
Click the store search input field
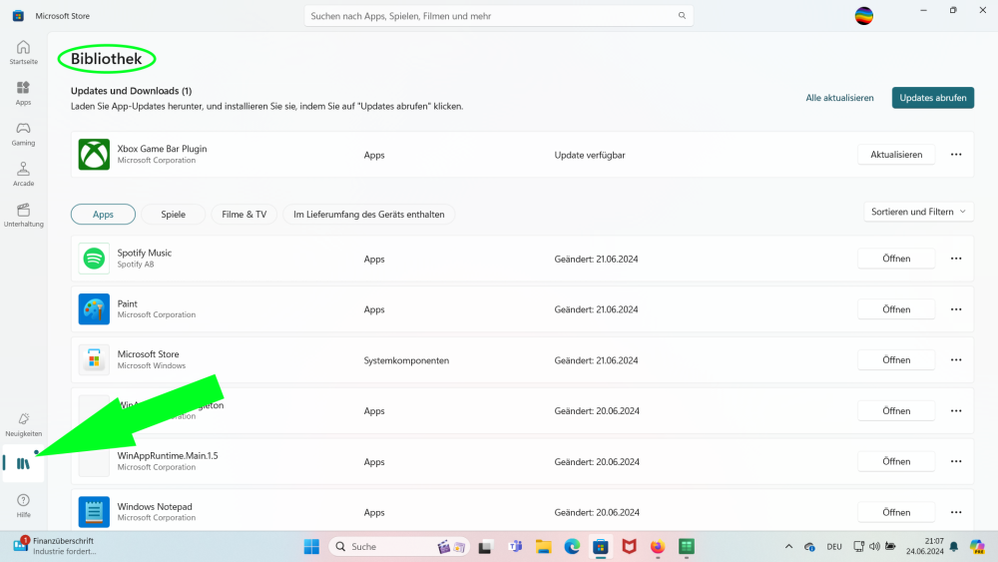pyautogui.click(x=490, y=16)
